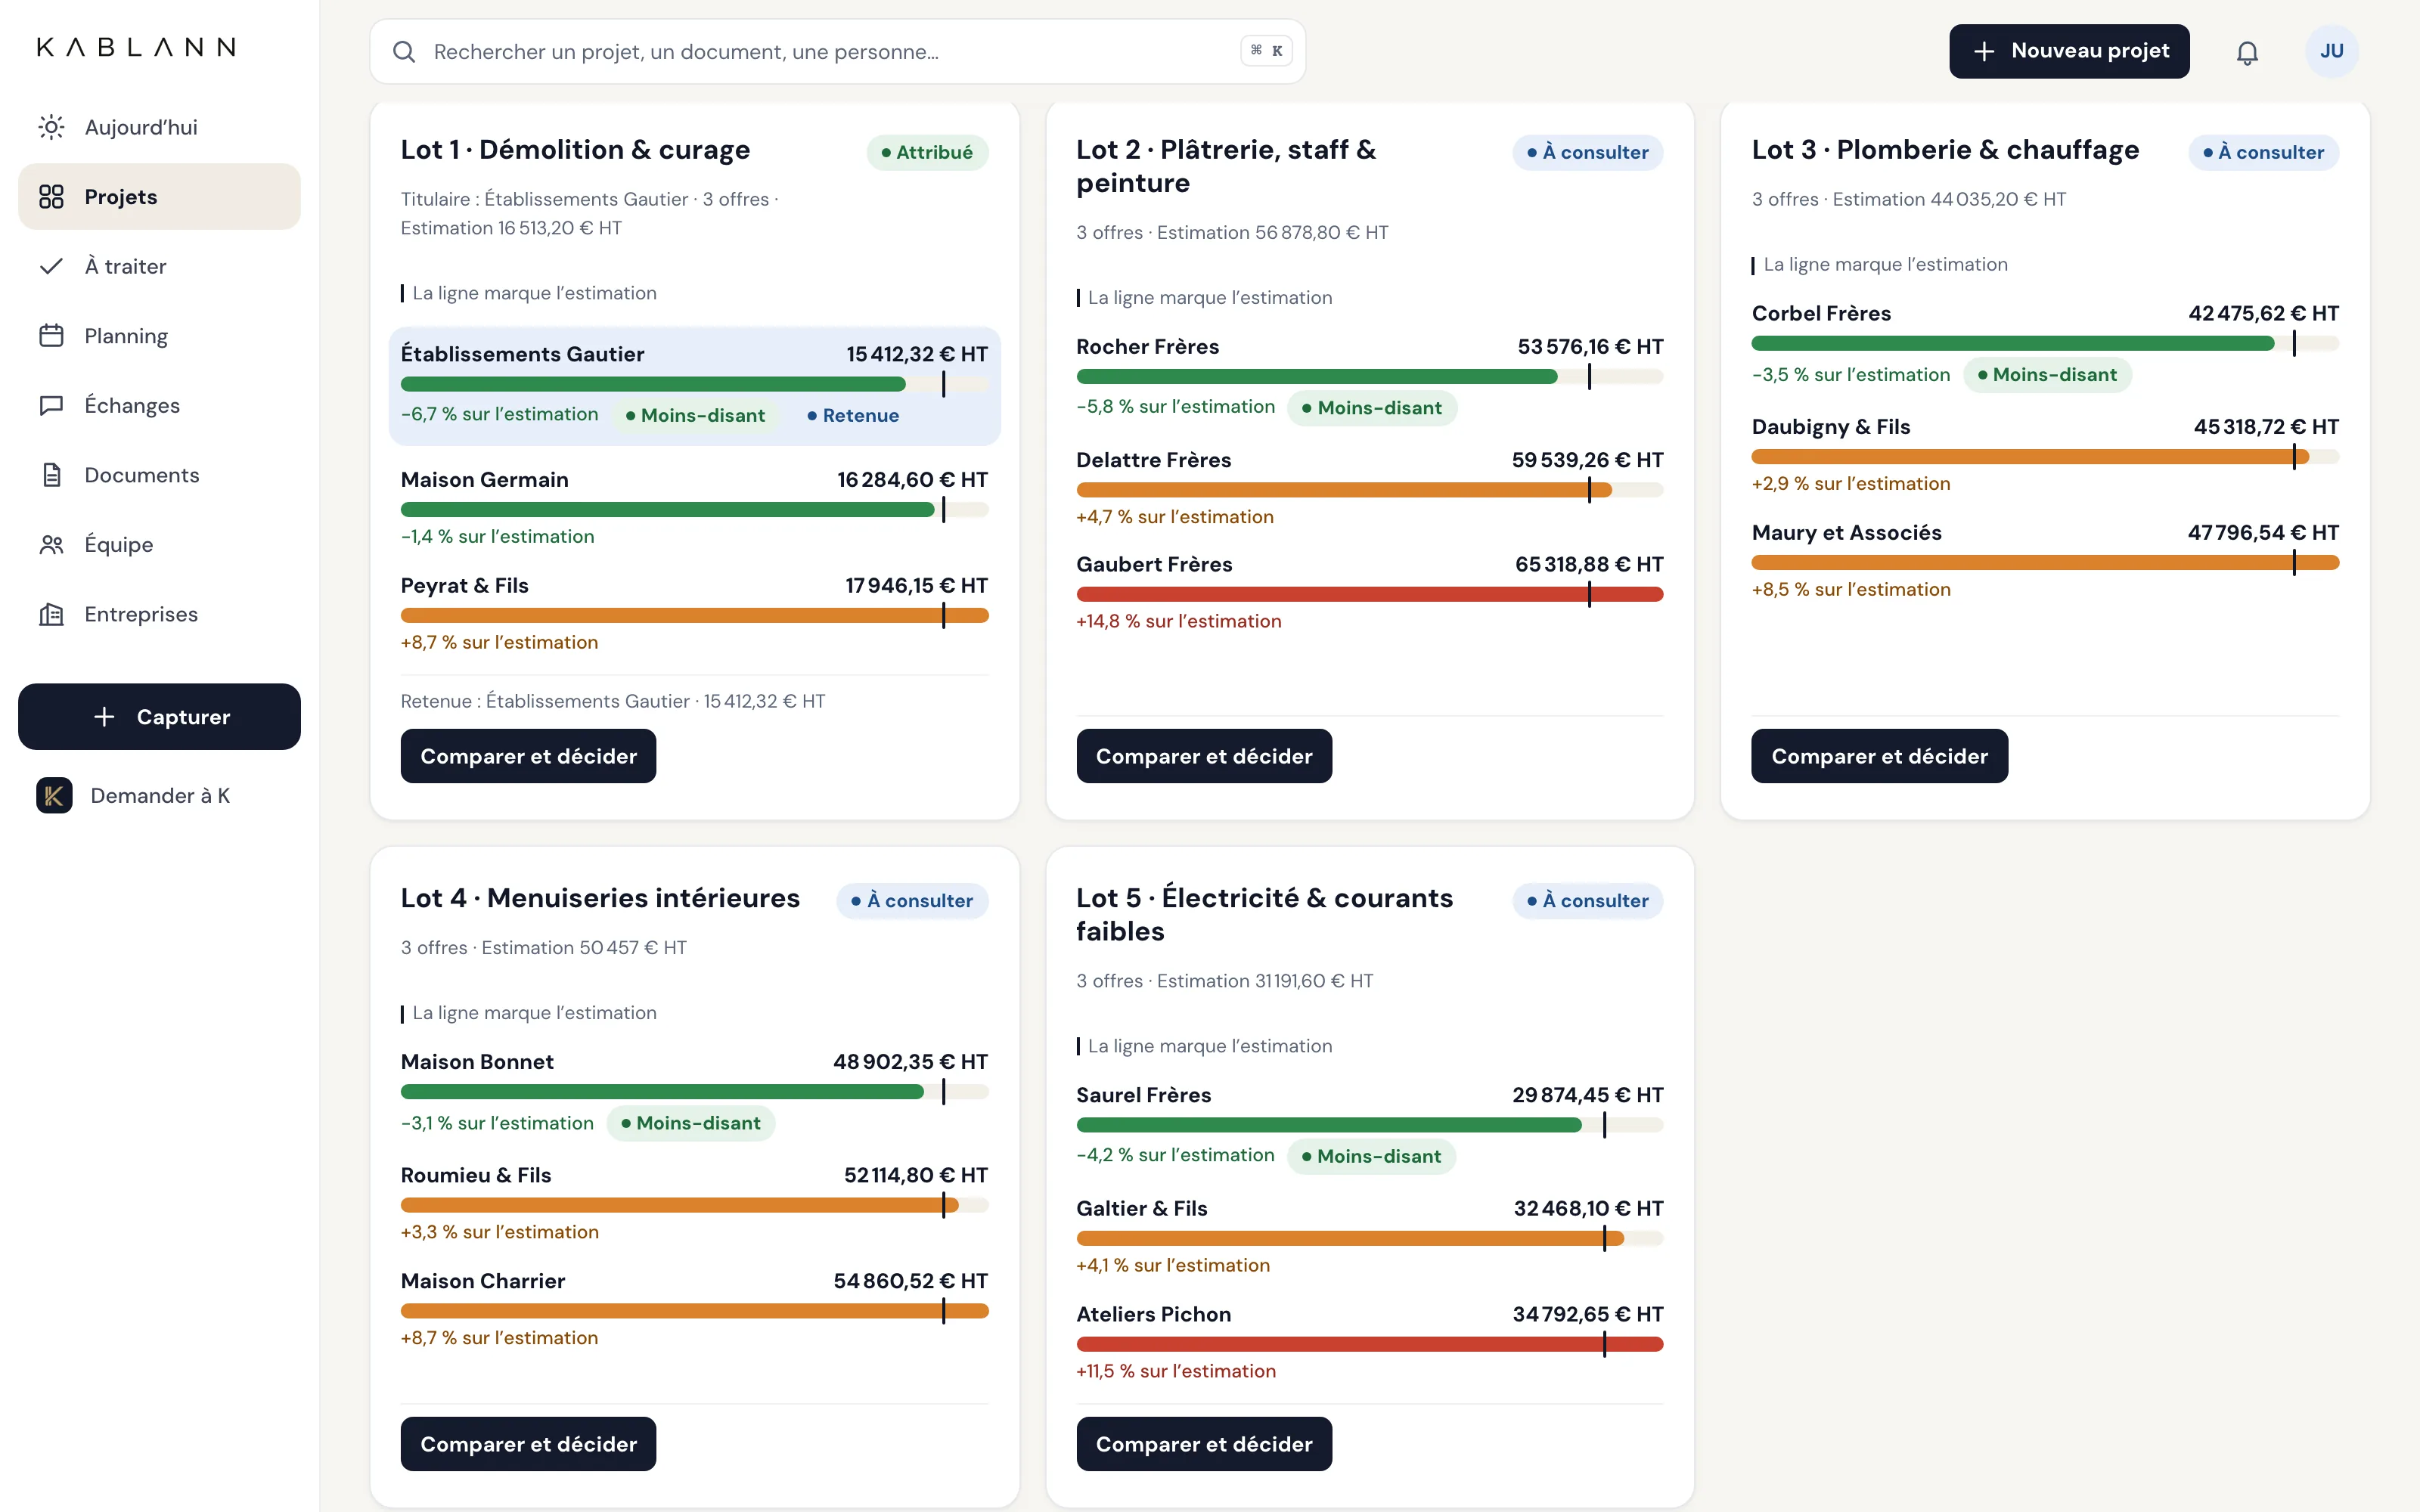Click the Projets grid icon
2420x1512 pixels.
pyautogui.click(x=51, y=197)
